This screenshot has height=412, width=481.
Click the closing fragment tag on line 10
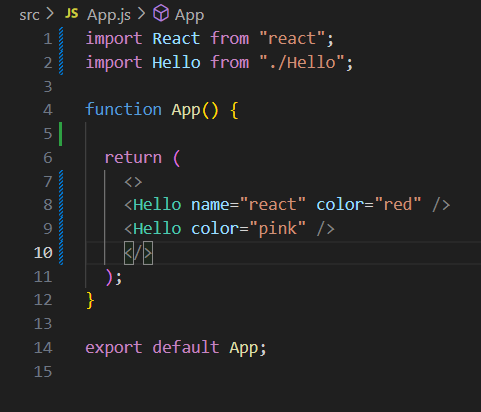[138, 253]
